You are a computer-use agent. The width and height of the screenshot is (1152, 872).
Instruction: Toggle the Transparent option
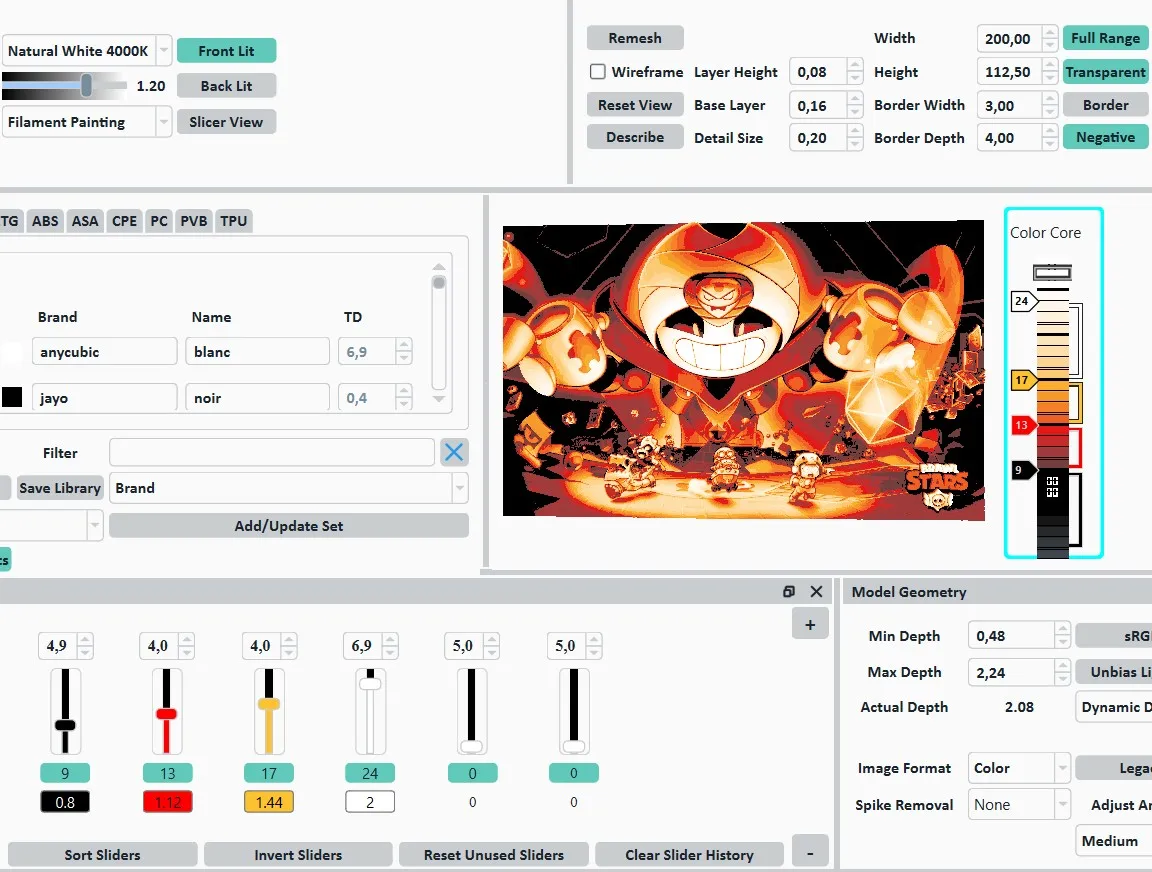1105,72
